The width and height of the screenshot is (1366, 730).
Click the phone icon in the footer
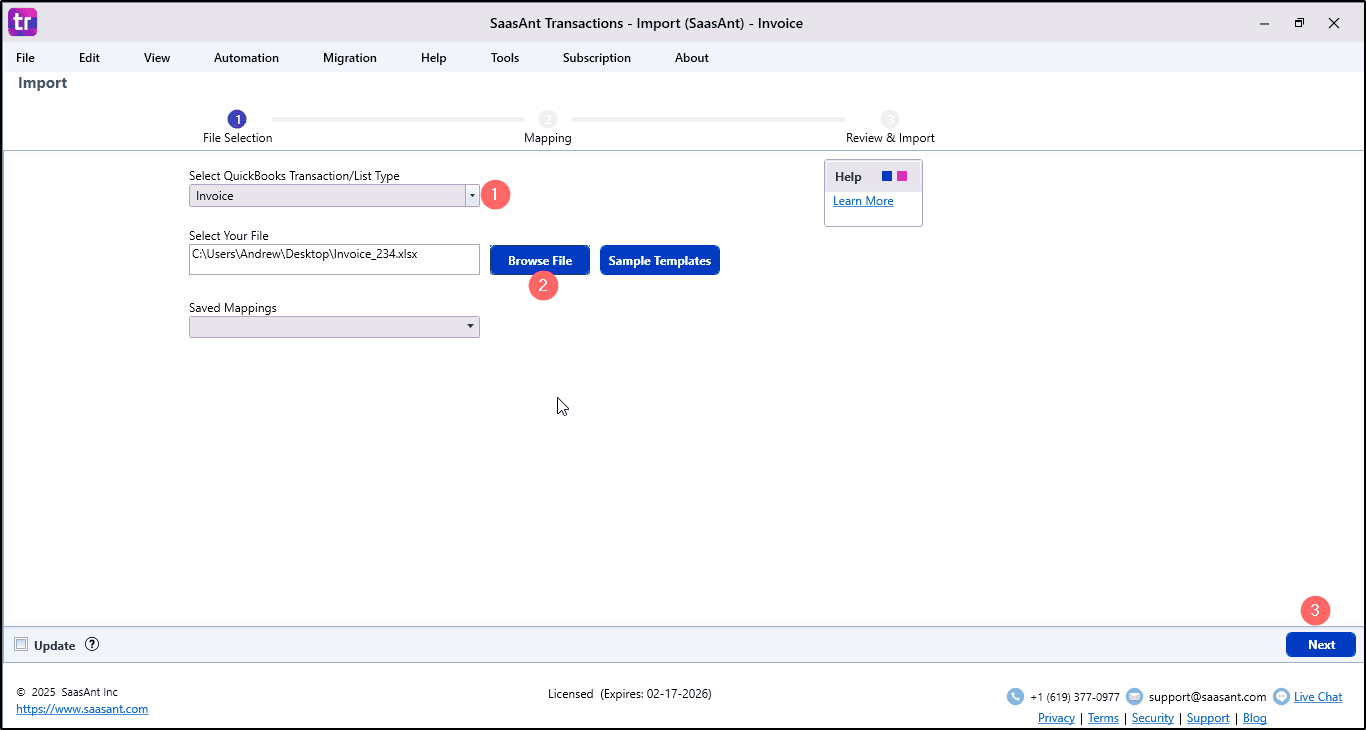(1015, 697)
